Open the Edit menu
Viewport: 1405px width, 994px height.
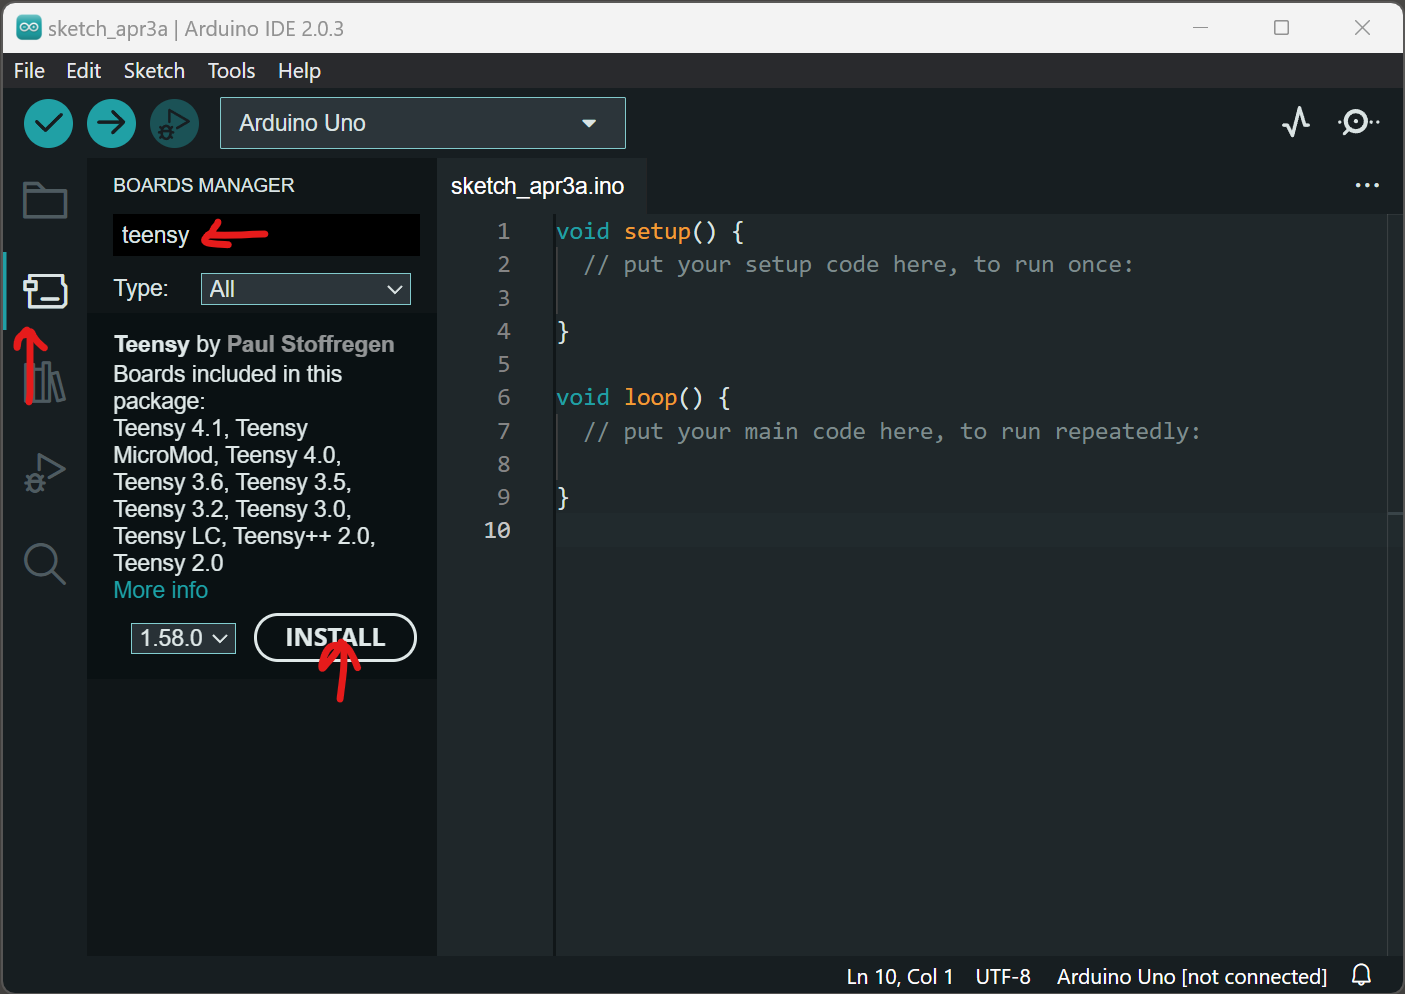point(84,71)
